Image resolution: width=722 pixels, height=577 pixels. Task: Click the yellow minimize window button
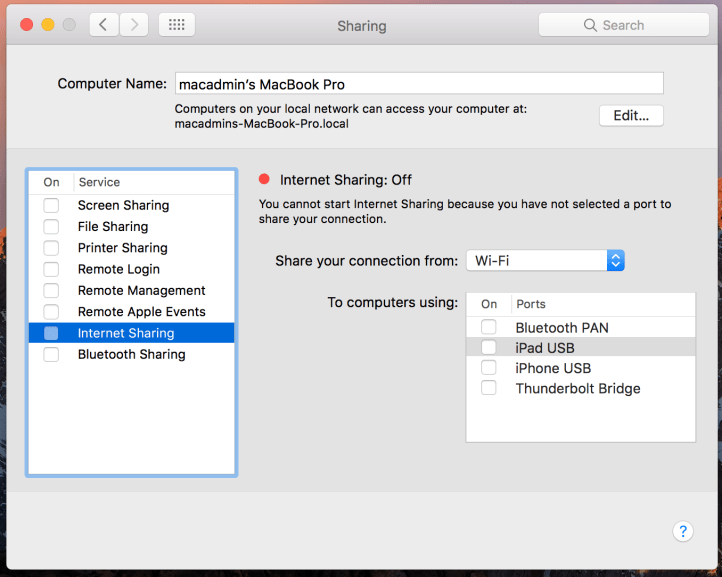point(47,25)
